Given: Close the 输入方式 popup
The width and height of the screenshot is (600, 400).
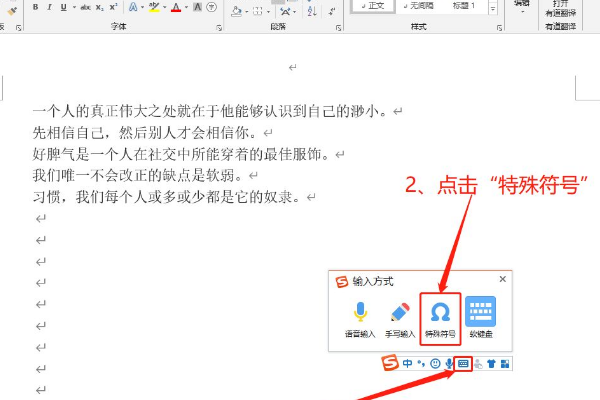Looking at the screenshot, I should [x=503, y=279].
